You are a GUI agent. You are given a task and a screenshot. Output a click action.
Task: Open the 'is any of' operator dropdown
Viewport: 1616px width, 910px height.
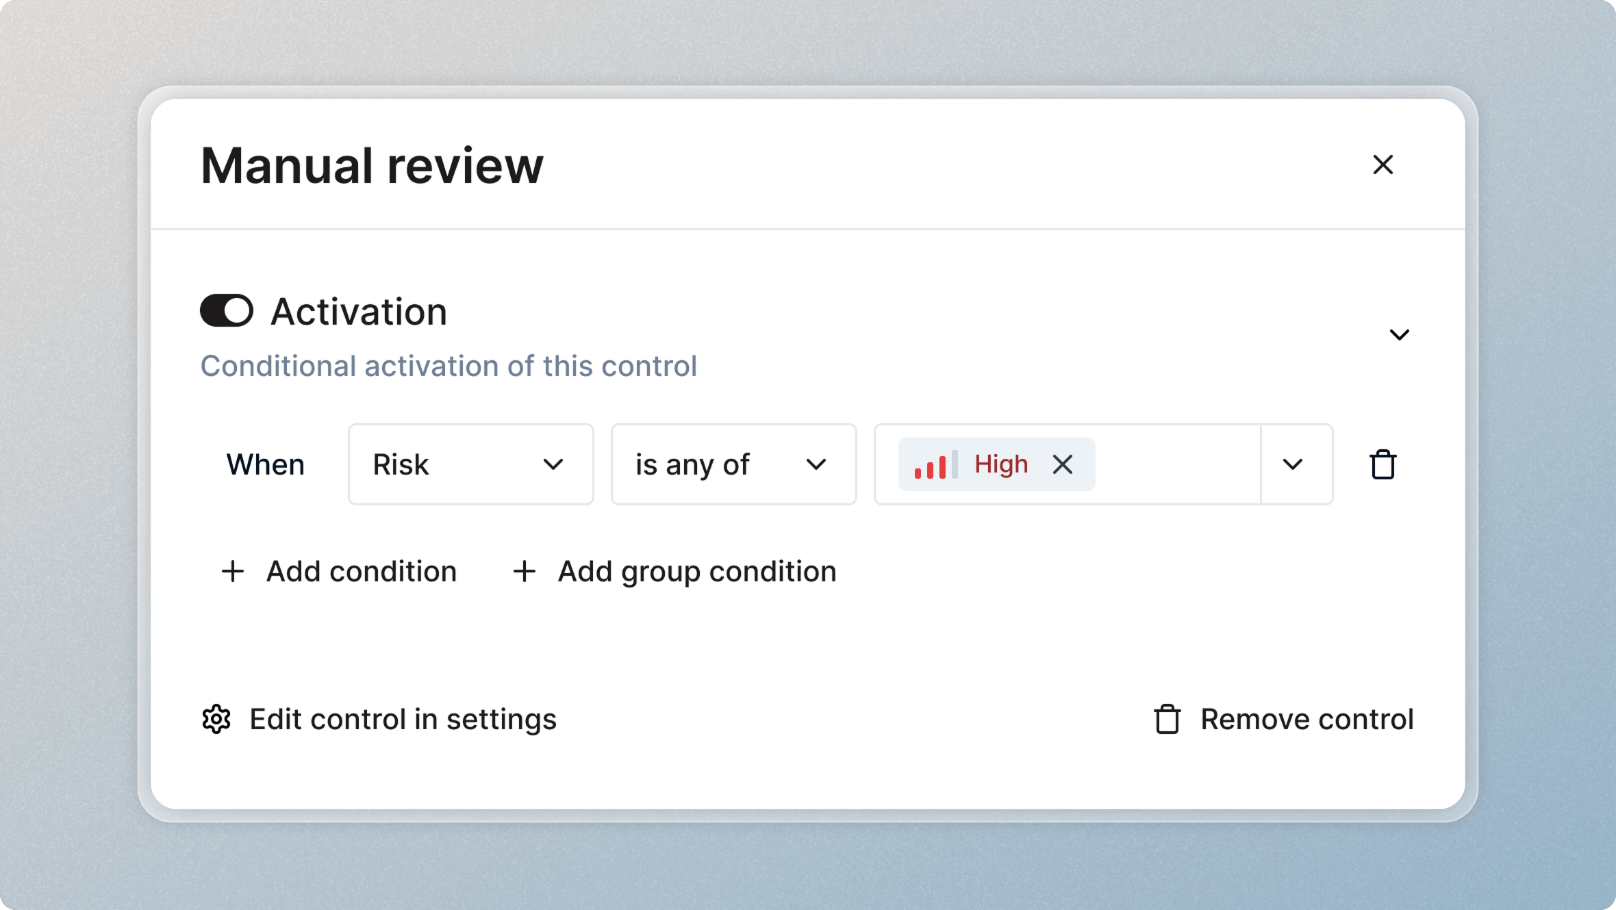[x=734, y=464]
